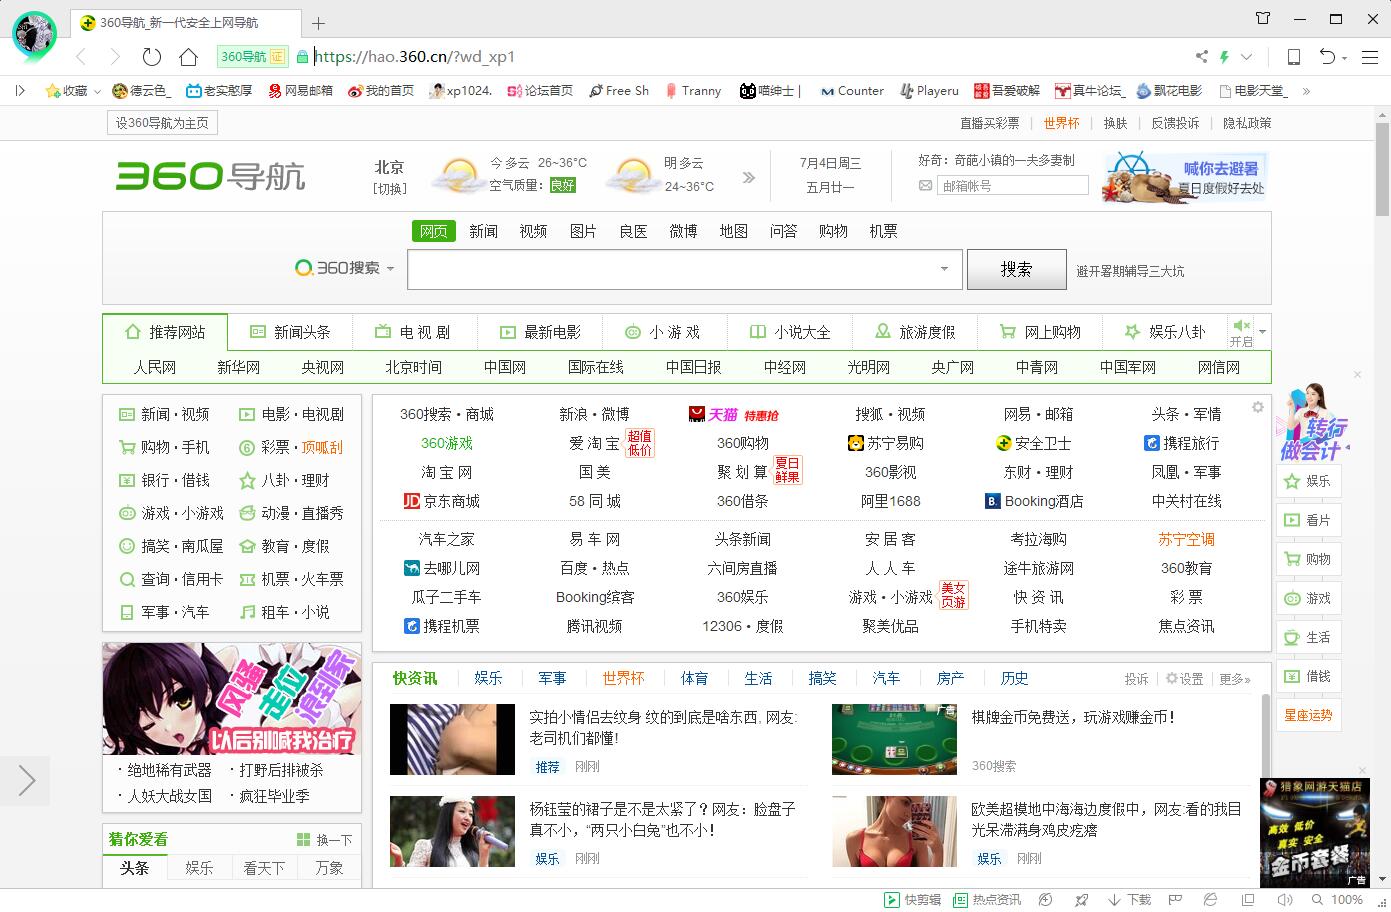Open the 携程旅行 link
Image resolution: width=1391 pixels, height=912 pixels.
point(1182,443)
